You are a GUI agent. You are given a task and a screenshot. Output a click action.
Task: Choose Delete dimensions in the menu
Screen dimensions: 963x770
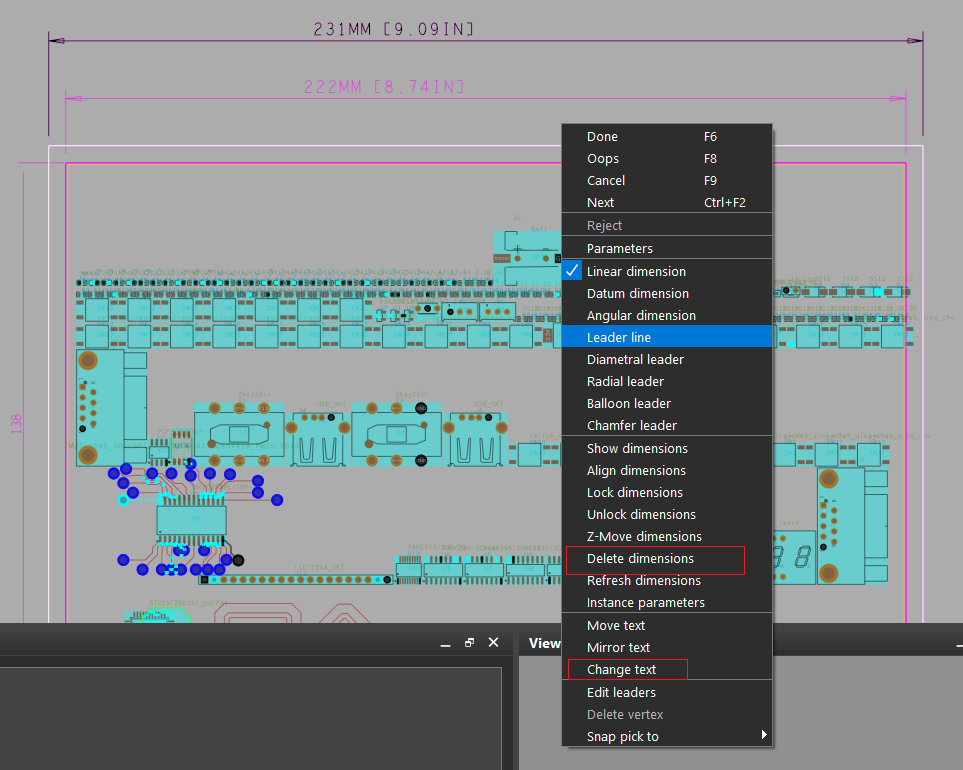[x=640, y=558]
